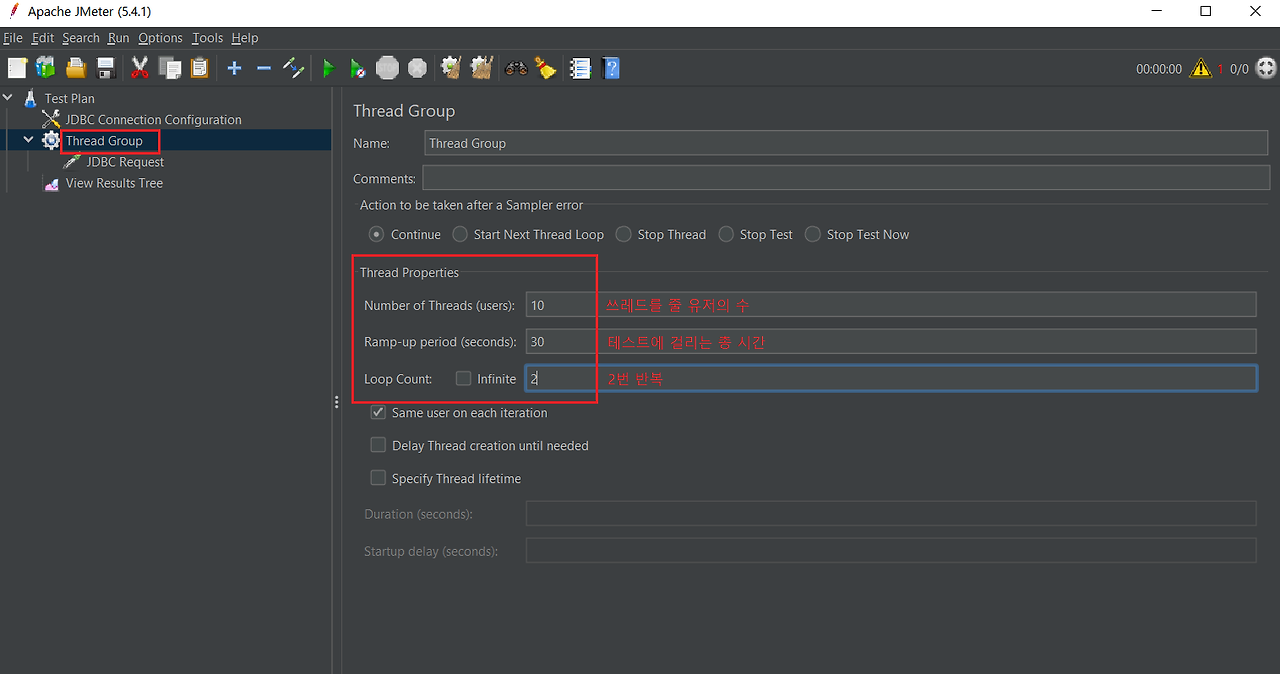The image size is (1280, 674).
Task: Click the Cut scissors icon
Action: click(140, 68)
